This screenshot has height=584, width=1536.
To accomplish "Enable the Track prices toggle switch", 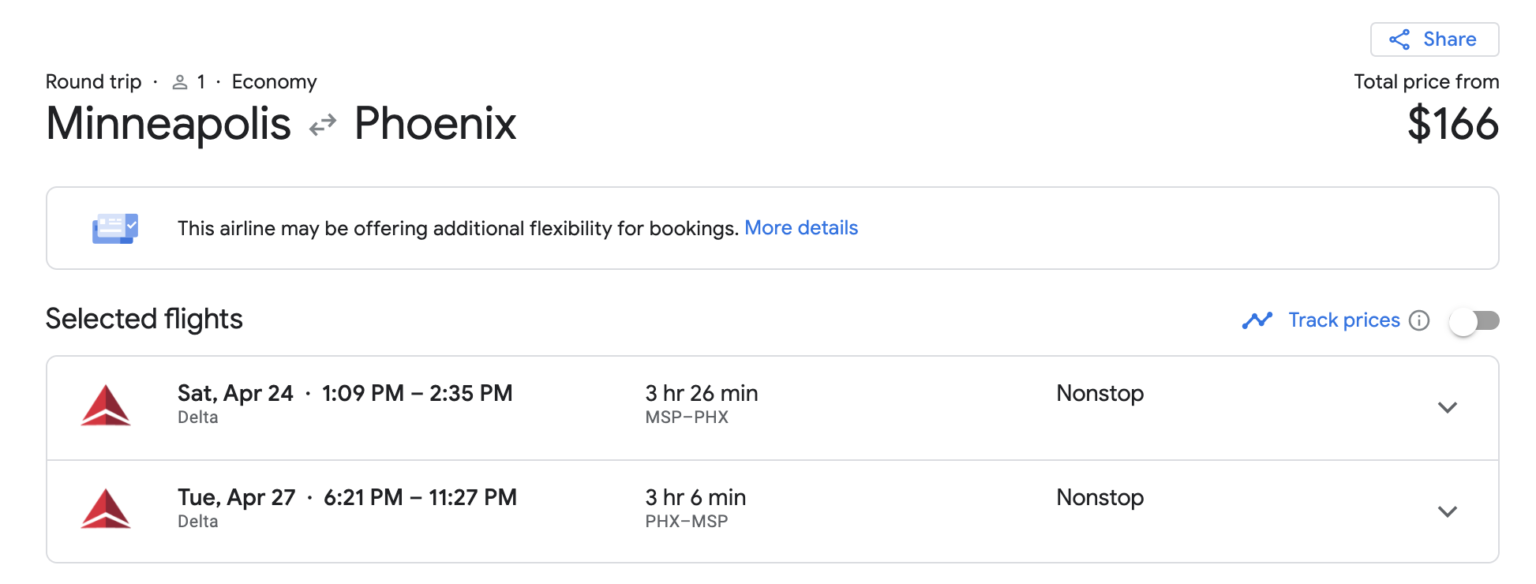I will 1473,320.
